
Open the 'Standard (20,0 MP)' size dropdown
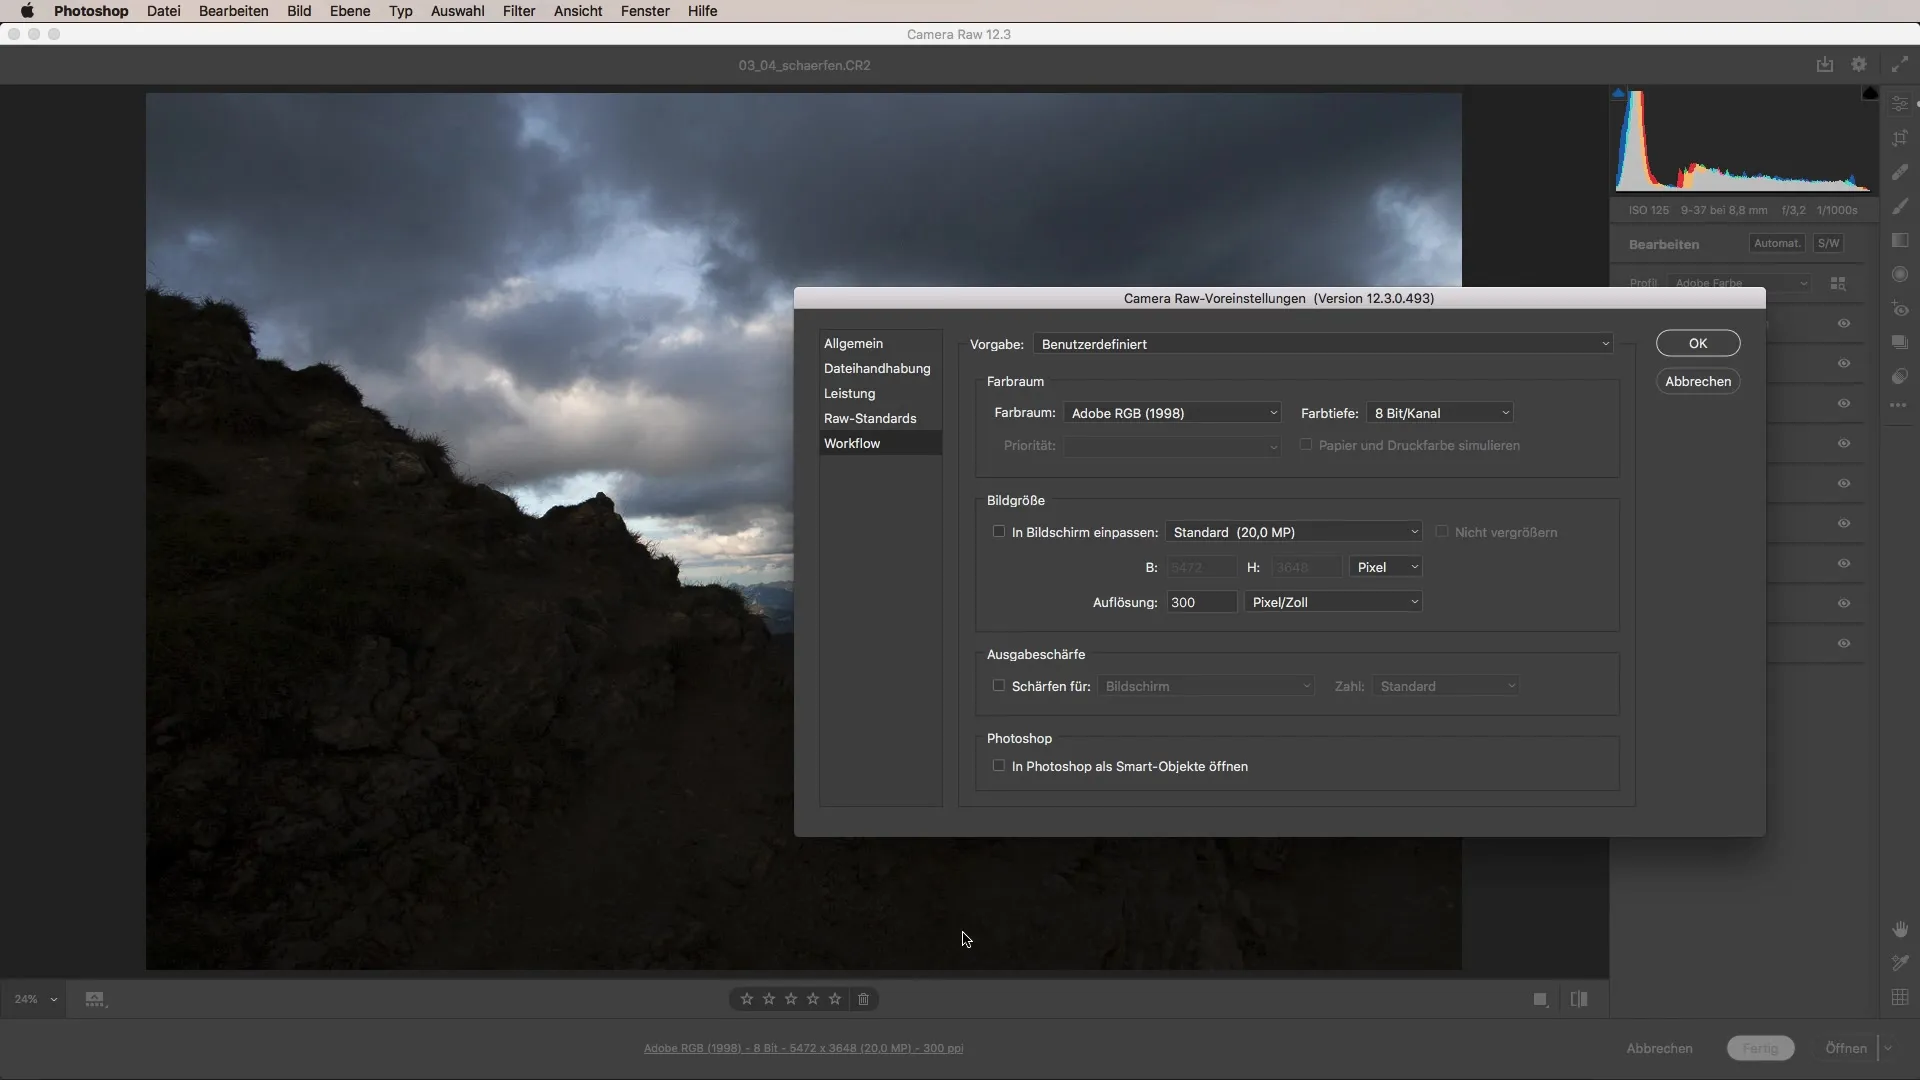point(1294,532)
